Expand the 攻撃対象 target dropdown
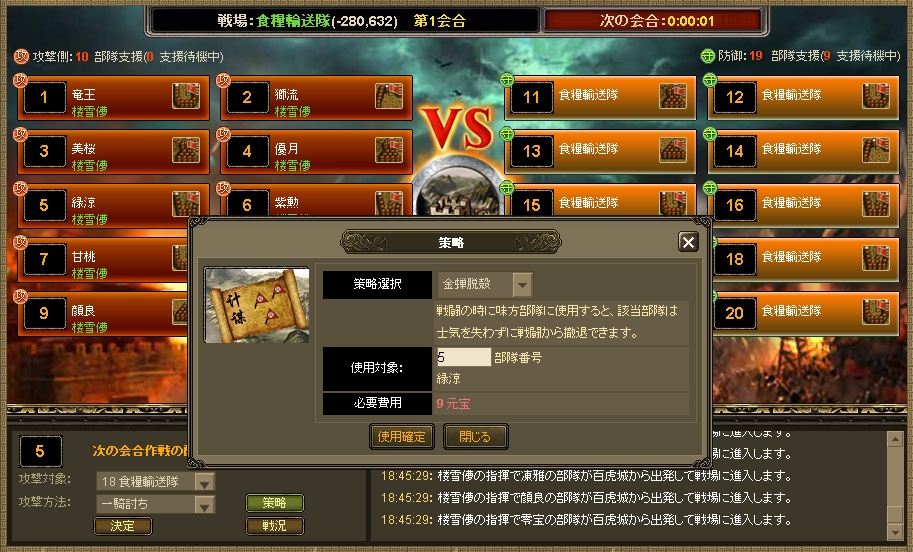The width and height of the screenshot is (913, 552). pyautogui.click(x=204, y=482)
